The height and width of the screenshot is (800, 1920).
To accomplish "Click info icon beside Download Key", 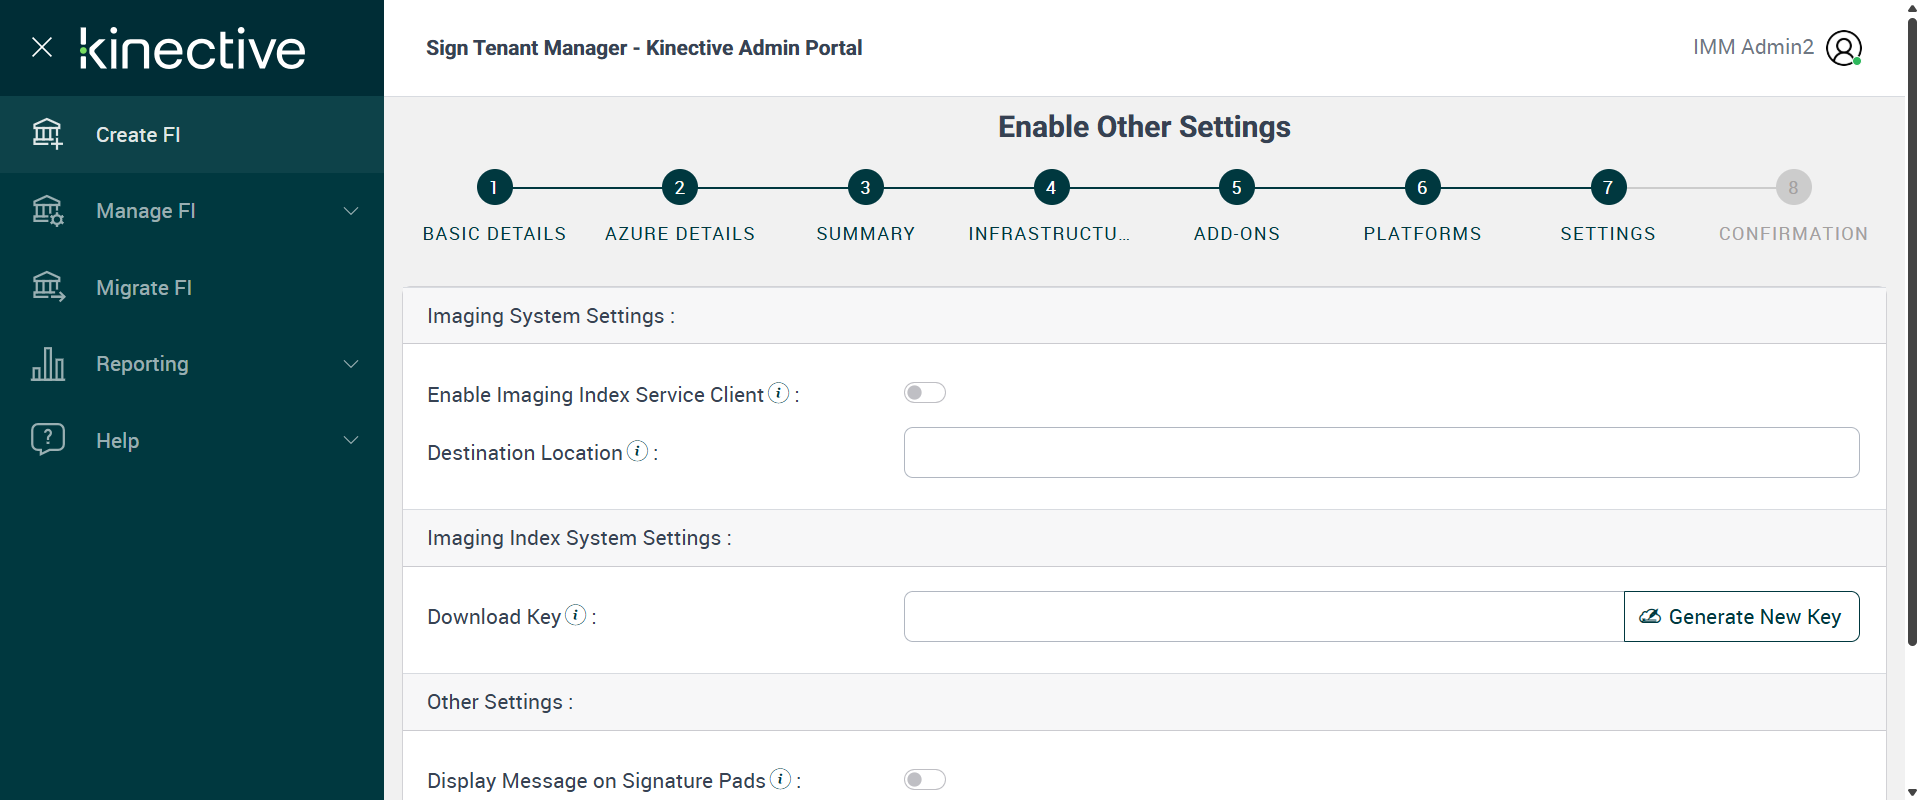I will [576, 615].
